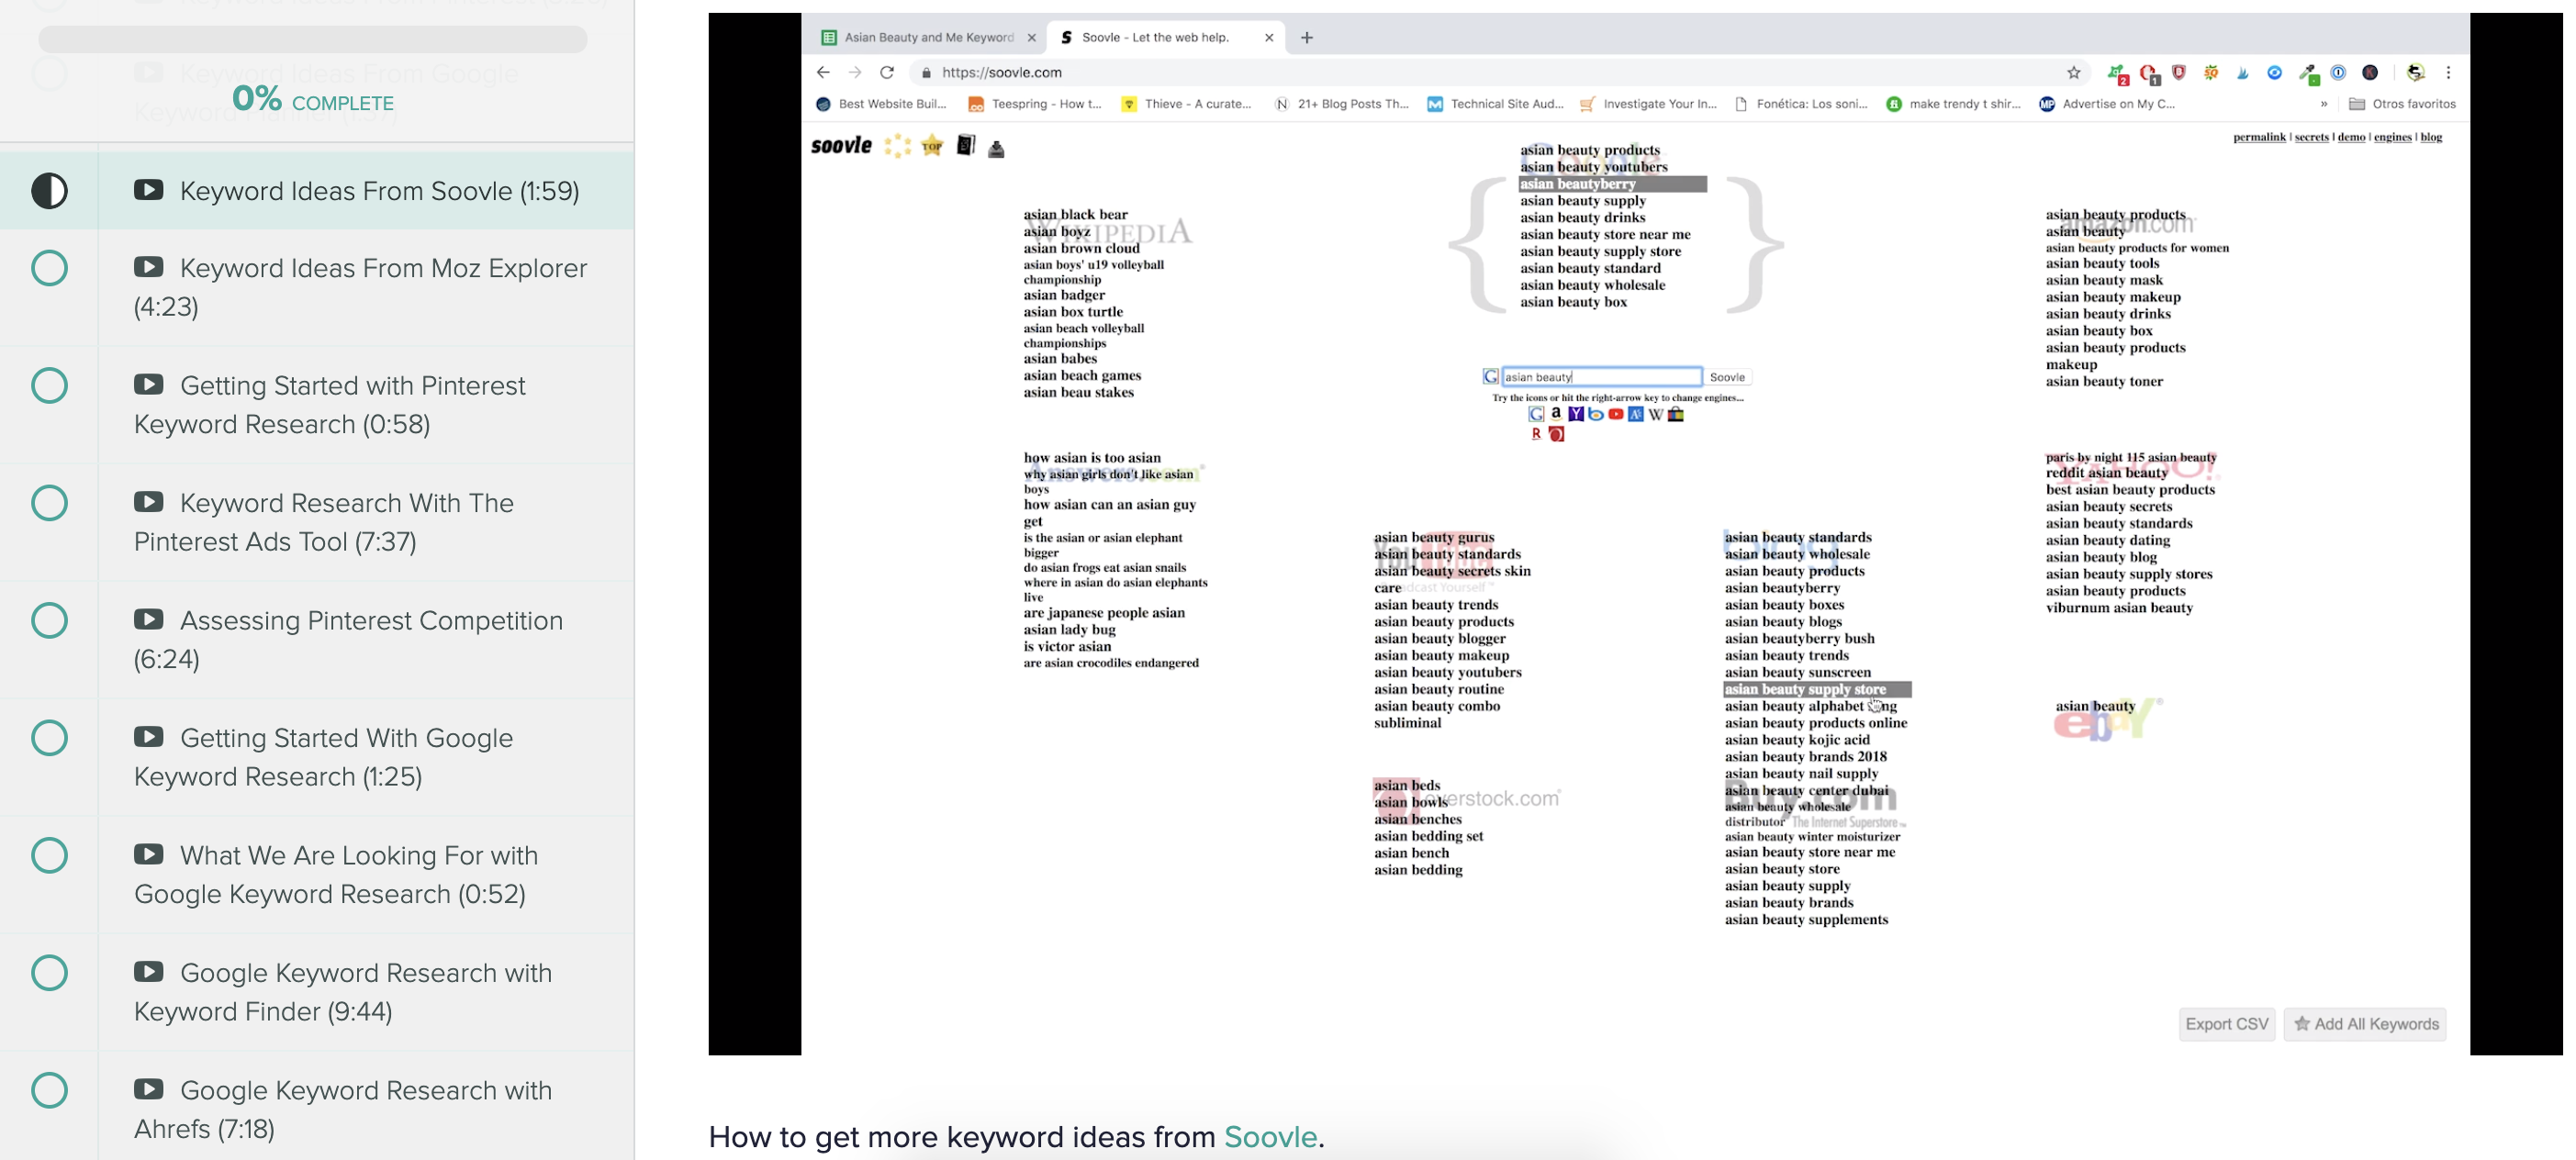This screenshot has height=1160, width=2576.
Task: Toggle completion circle for Keyword Ideas From Soovle
Action: (49, 190)
